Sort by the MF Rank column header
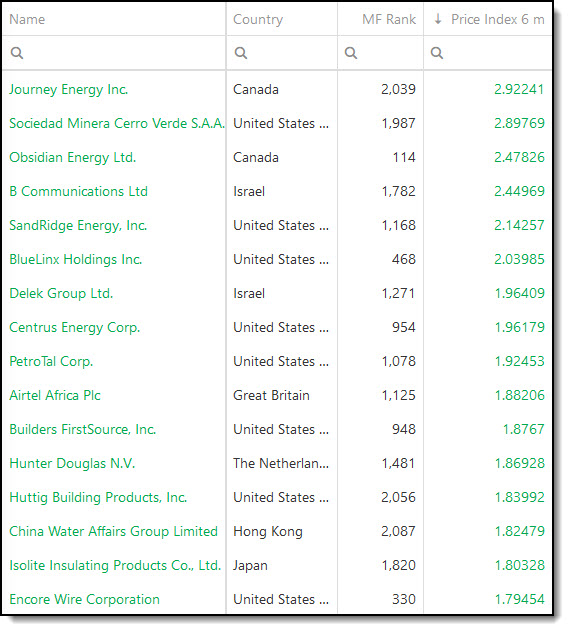This screenshot has width=569, height=631. (x=389, y=19)
